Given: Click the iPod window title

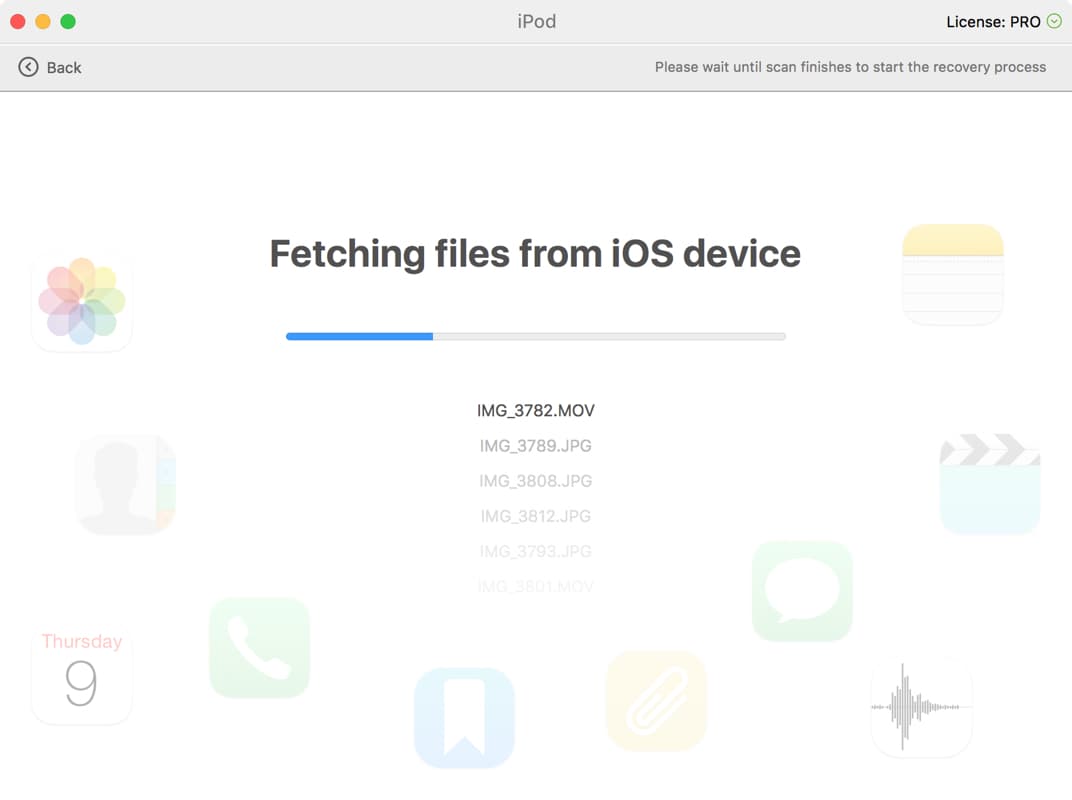Looking at the screenshot, I should pos(537,21).
